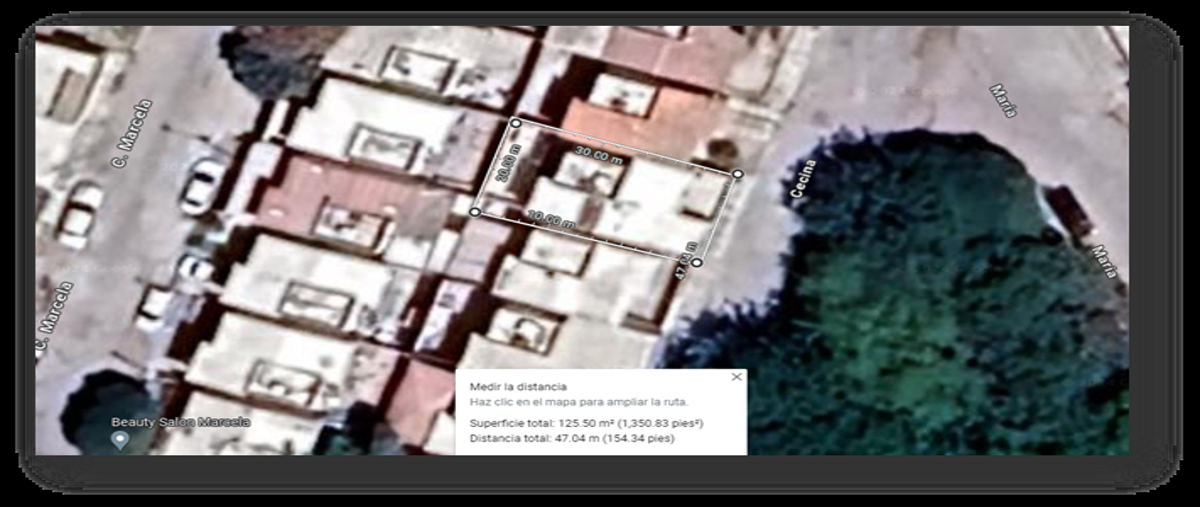Select the bottom-left measurement vertex point
The image size is (1200, 507).
tap(475, 212)
